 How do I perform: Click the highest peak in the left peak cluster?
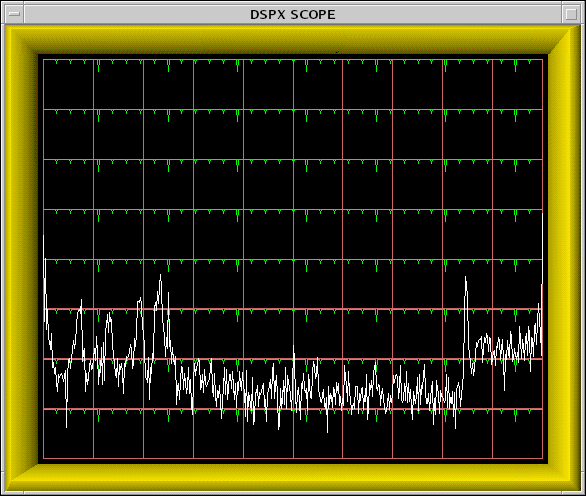pyautogui.click(x=161, y=278)
